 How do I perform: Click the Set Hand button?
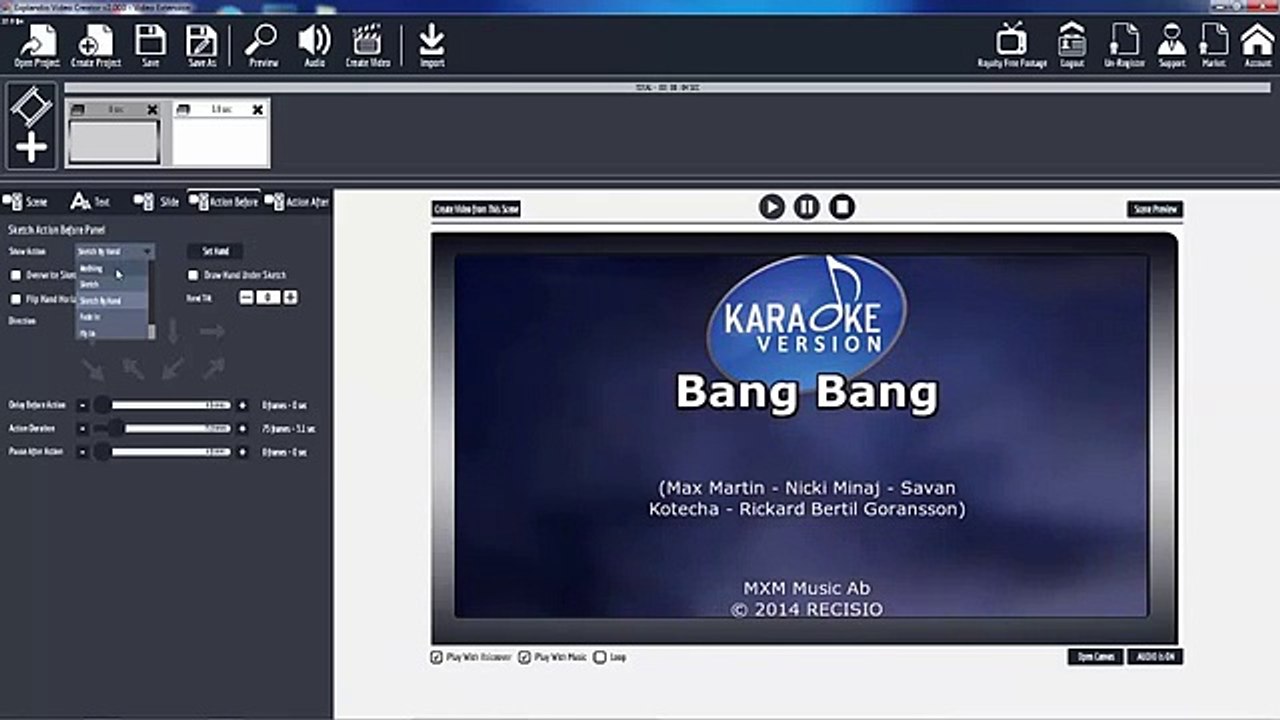point(215,252)
